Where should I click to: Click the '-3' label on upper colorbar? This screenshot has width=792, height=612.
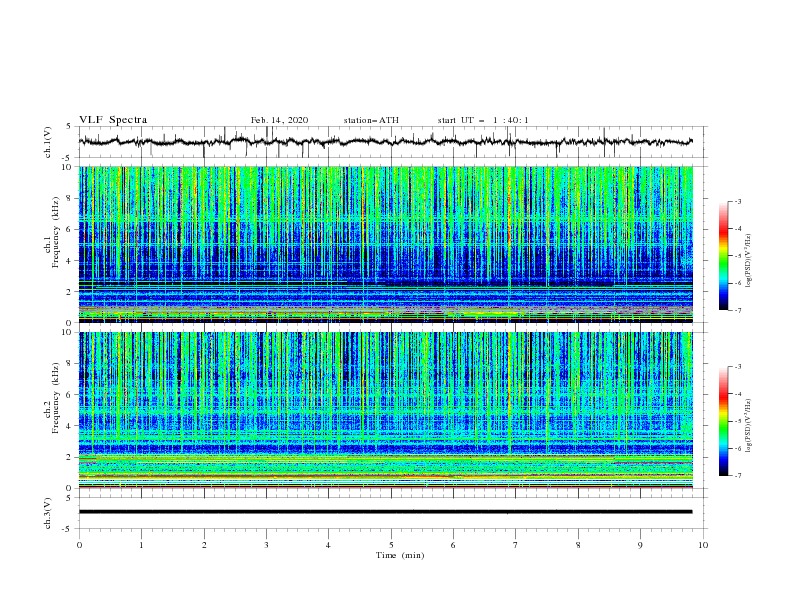coord(737,201)
